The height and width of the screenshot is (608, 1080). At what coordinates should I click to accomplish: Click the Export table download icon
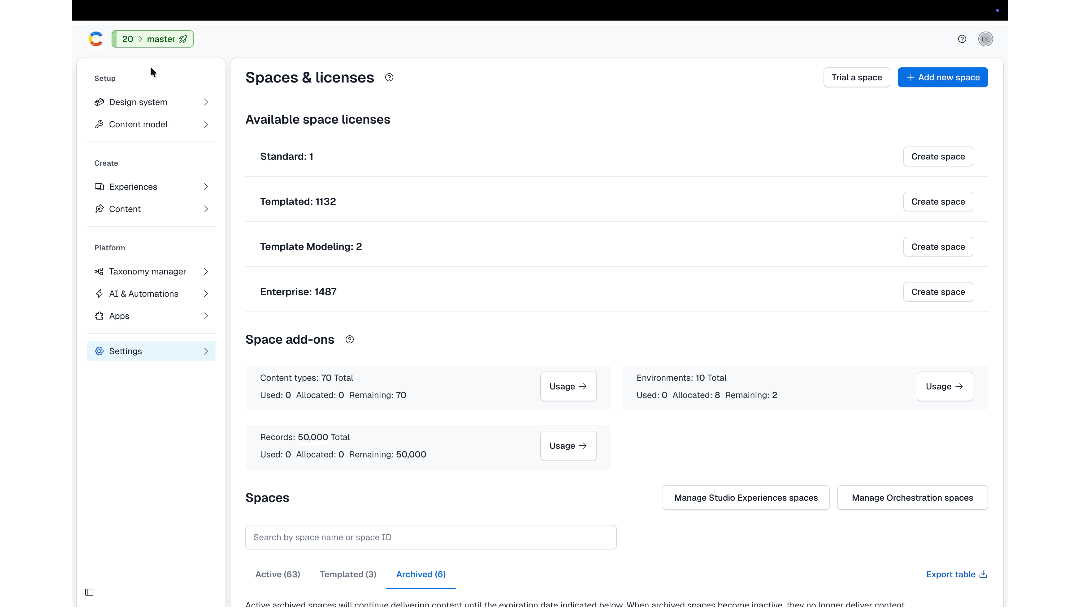point(984,574)
